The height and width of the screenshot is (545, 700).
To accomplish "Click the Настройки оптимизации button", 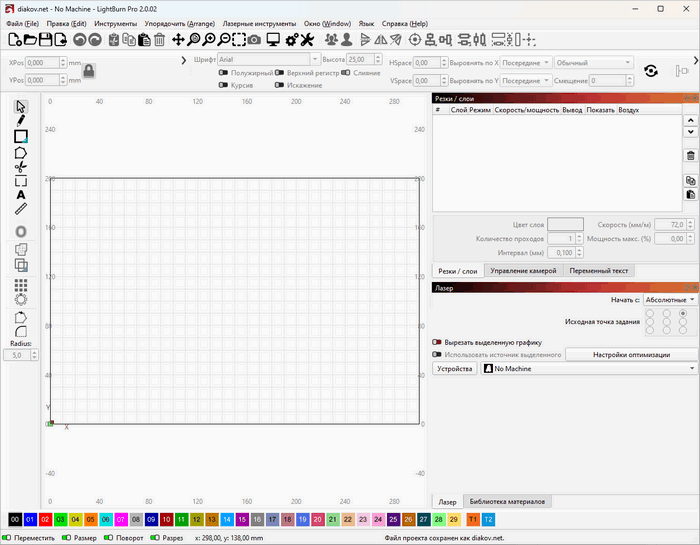I will coord(631,354).
